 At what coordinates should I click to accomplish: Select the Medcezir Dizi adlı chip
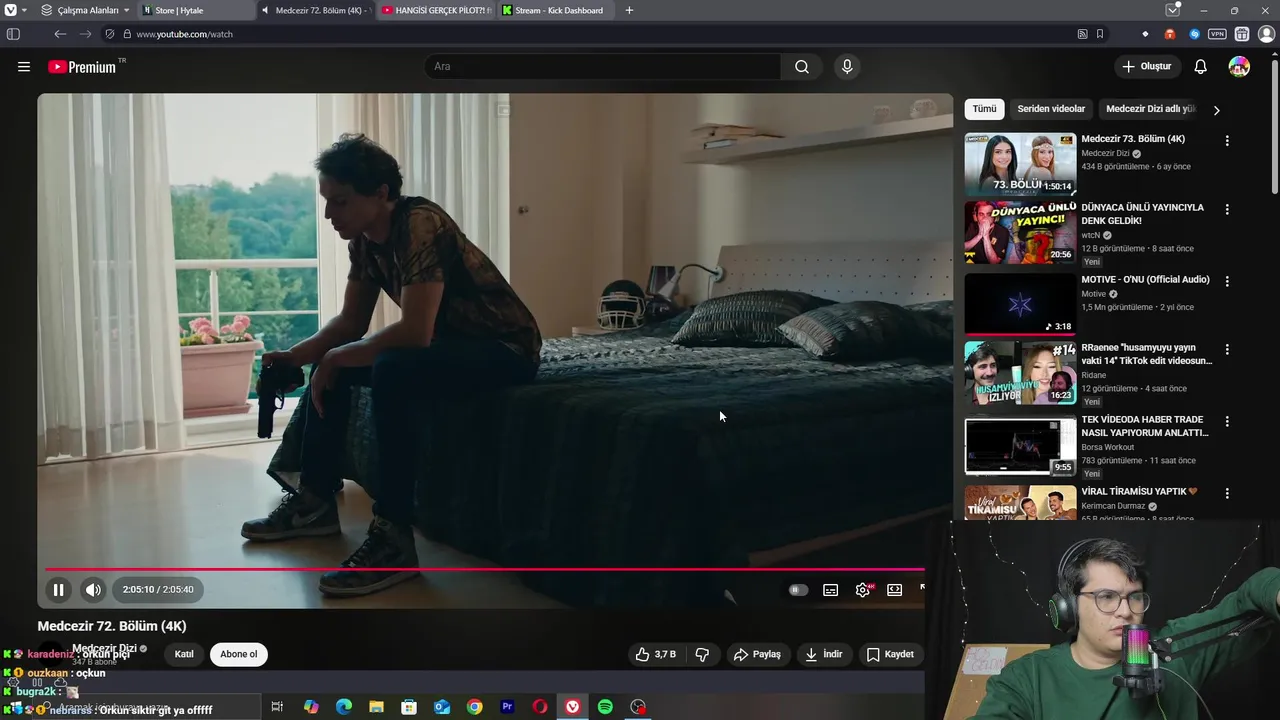pyautogui.click(x=1150, y=109)
